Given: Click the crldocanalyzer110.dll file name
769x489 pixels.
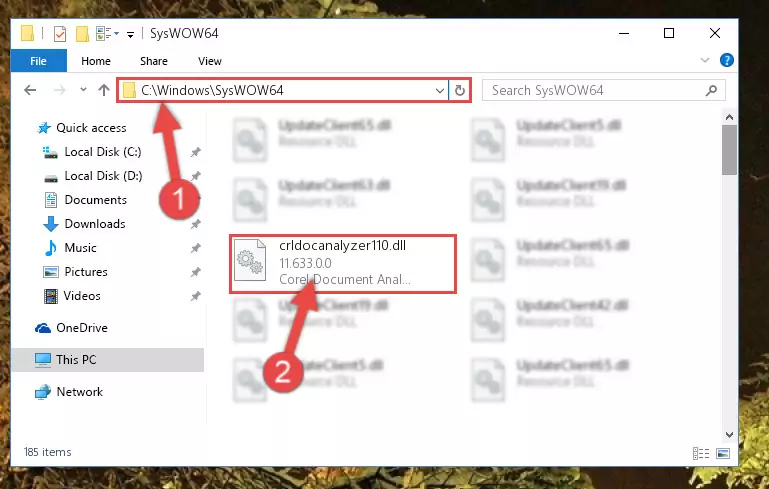Looking at the screenshot, I should click(x=342, y=245).
